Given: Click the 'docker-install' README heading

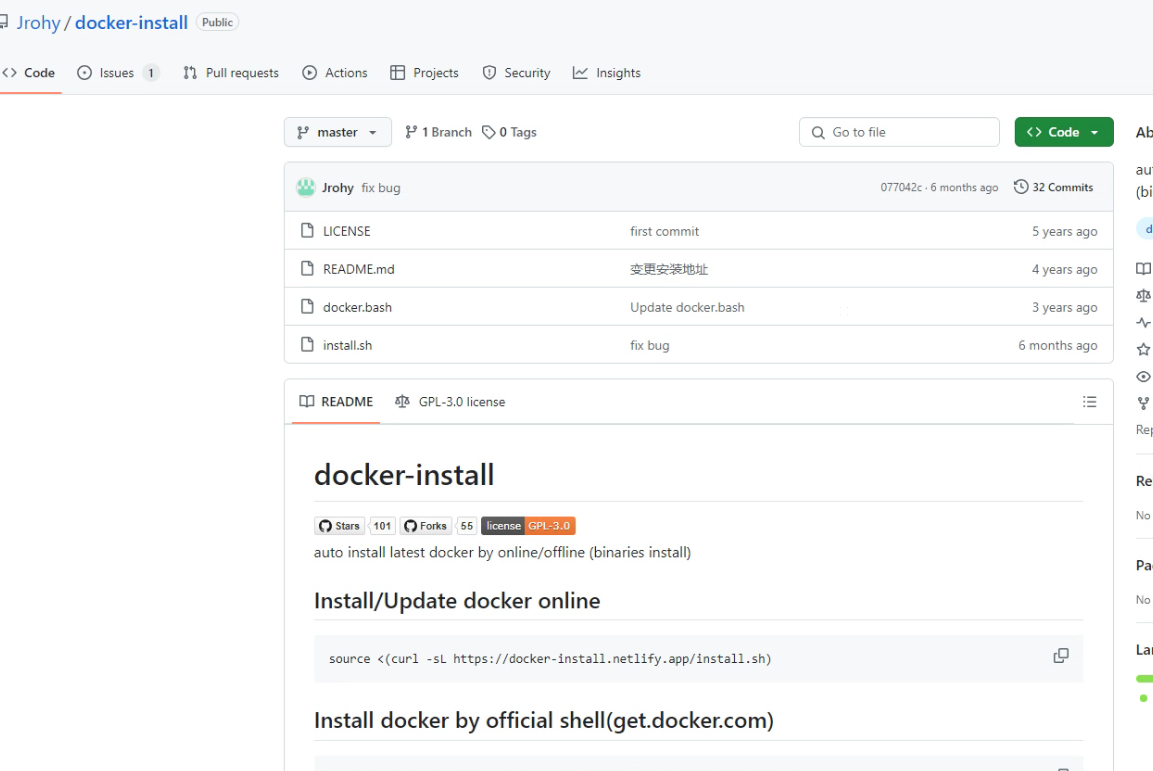Looking at the screenshot, I should 404,475.
